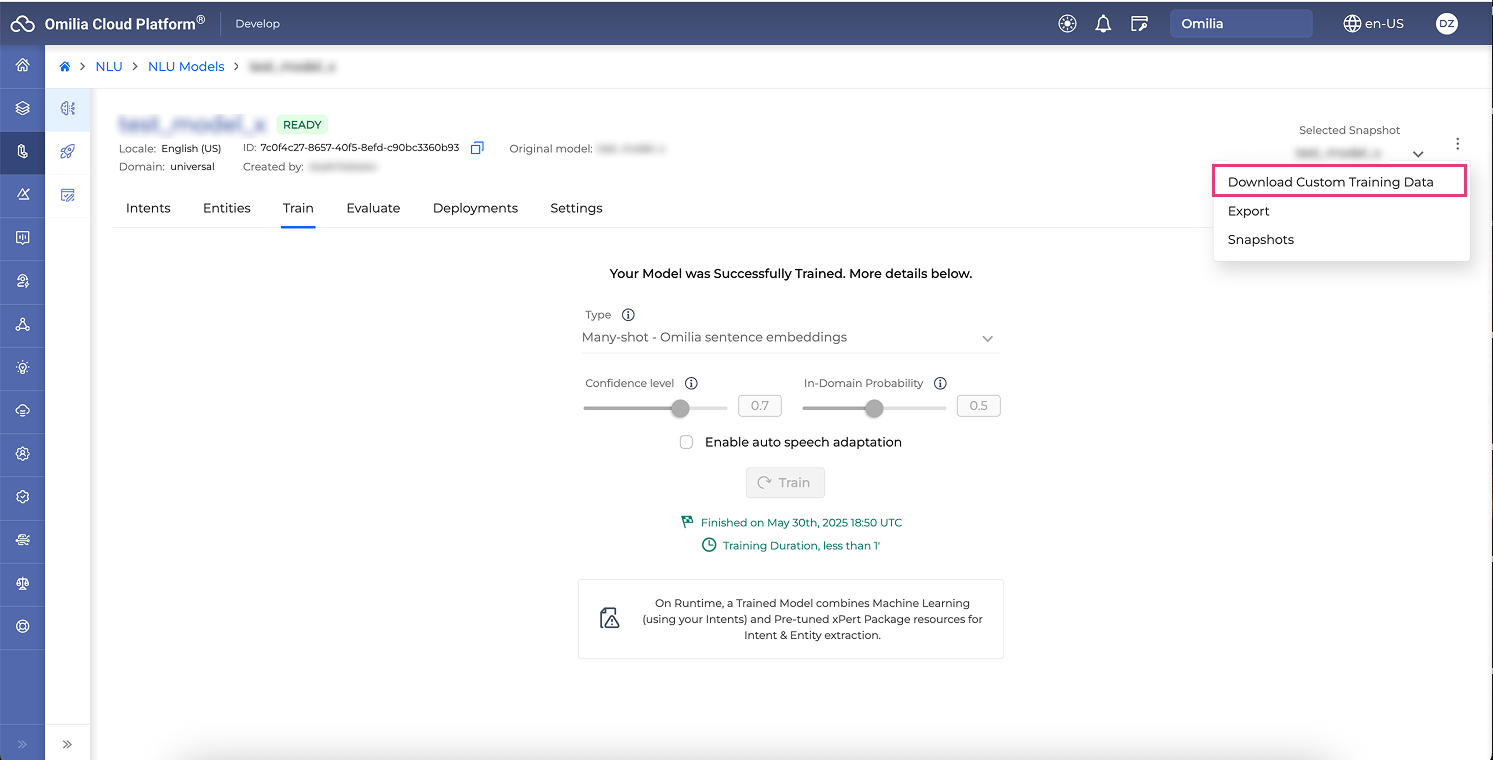Viewport: 1493px width, 760px height.
Task: Open the en-US language selector
Action: pos(1374,24)
